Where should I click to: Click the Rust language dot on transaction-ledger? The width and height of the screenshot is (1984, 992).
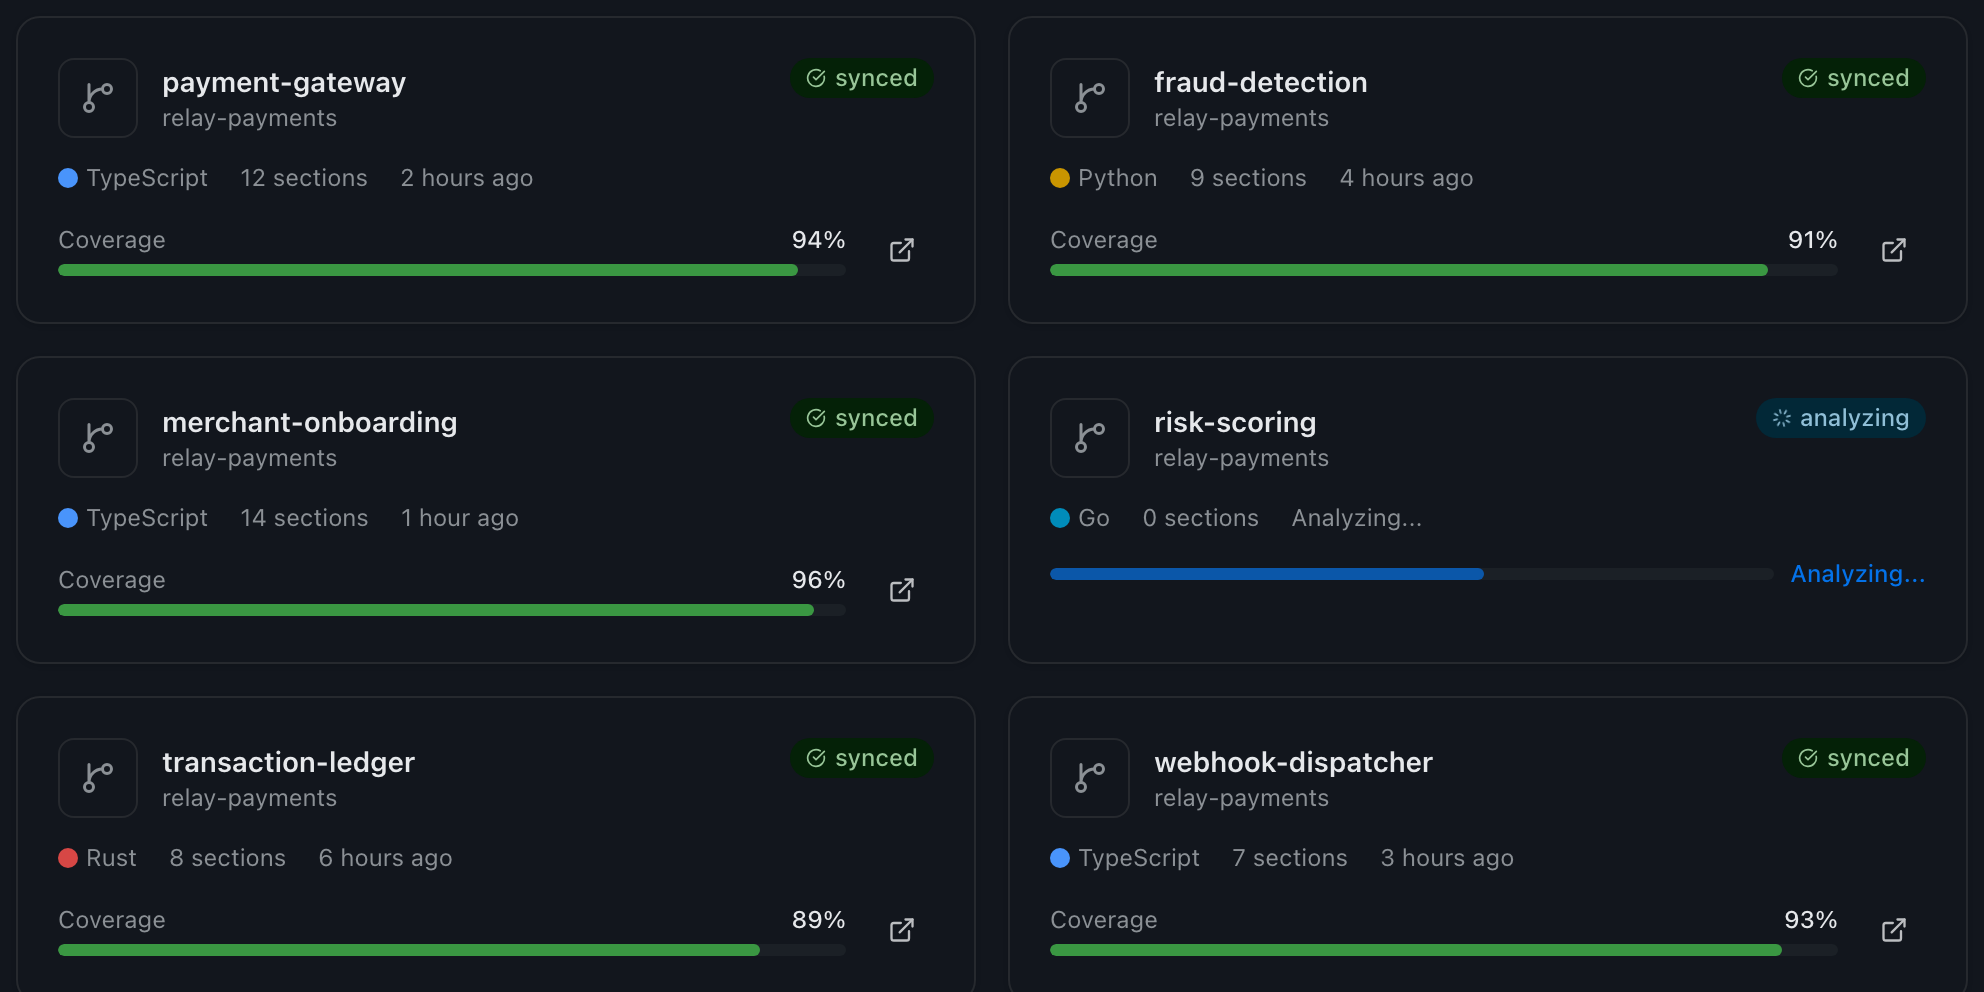(x=67, y=857)
